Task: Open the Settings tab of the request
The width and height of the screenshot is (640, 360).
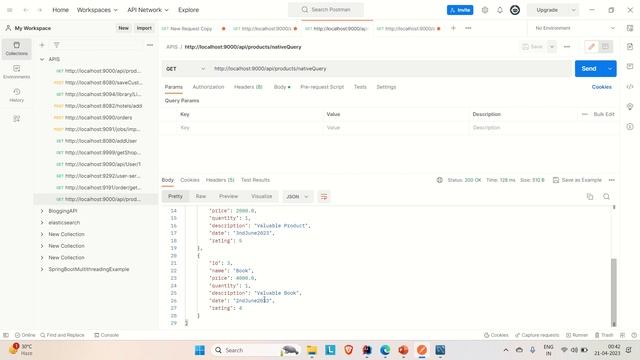Action: point(386,87)
